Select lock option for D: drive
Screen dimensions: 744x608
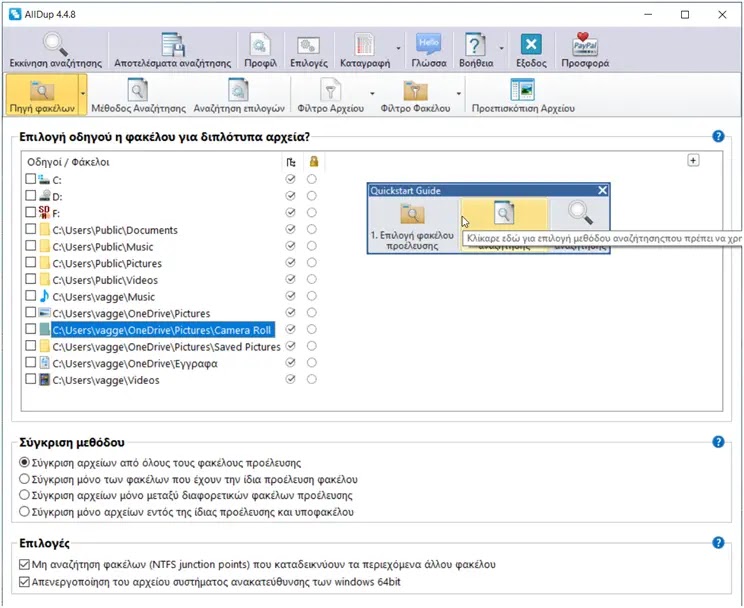pyautogui.click(x=312, y=196)
